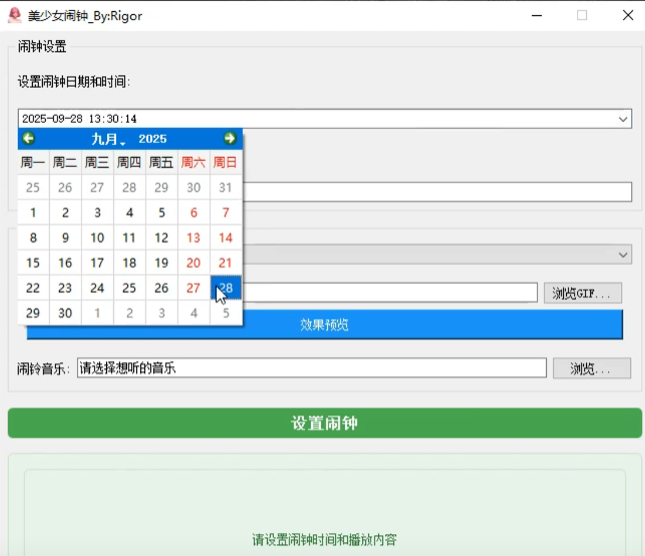Click the 周日 weekday header

point(226,162)
